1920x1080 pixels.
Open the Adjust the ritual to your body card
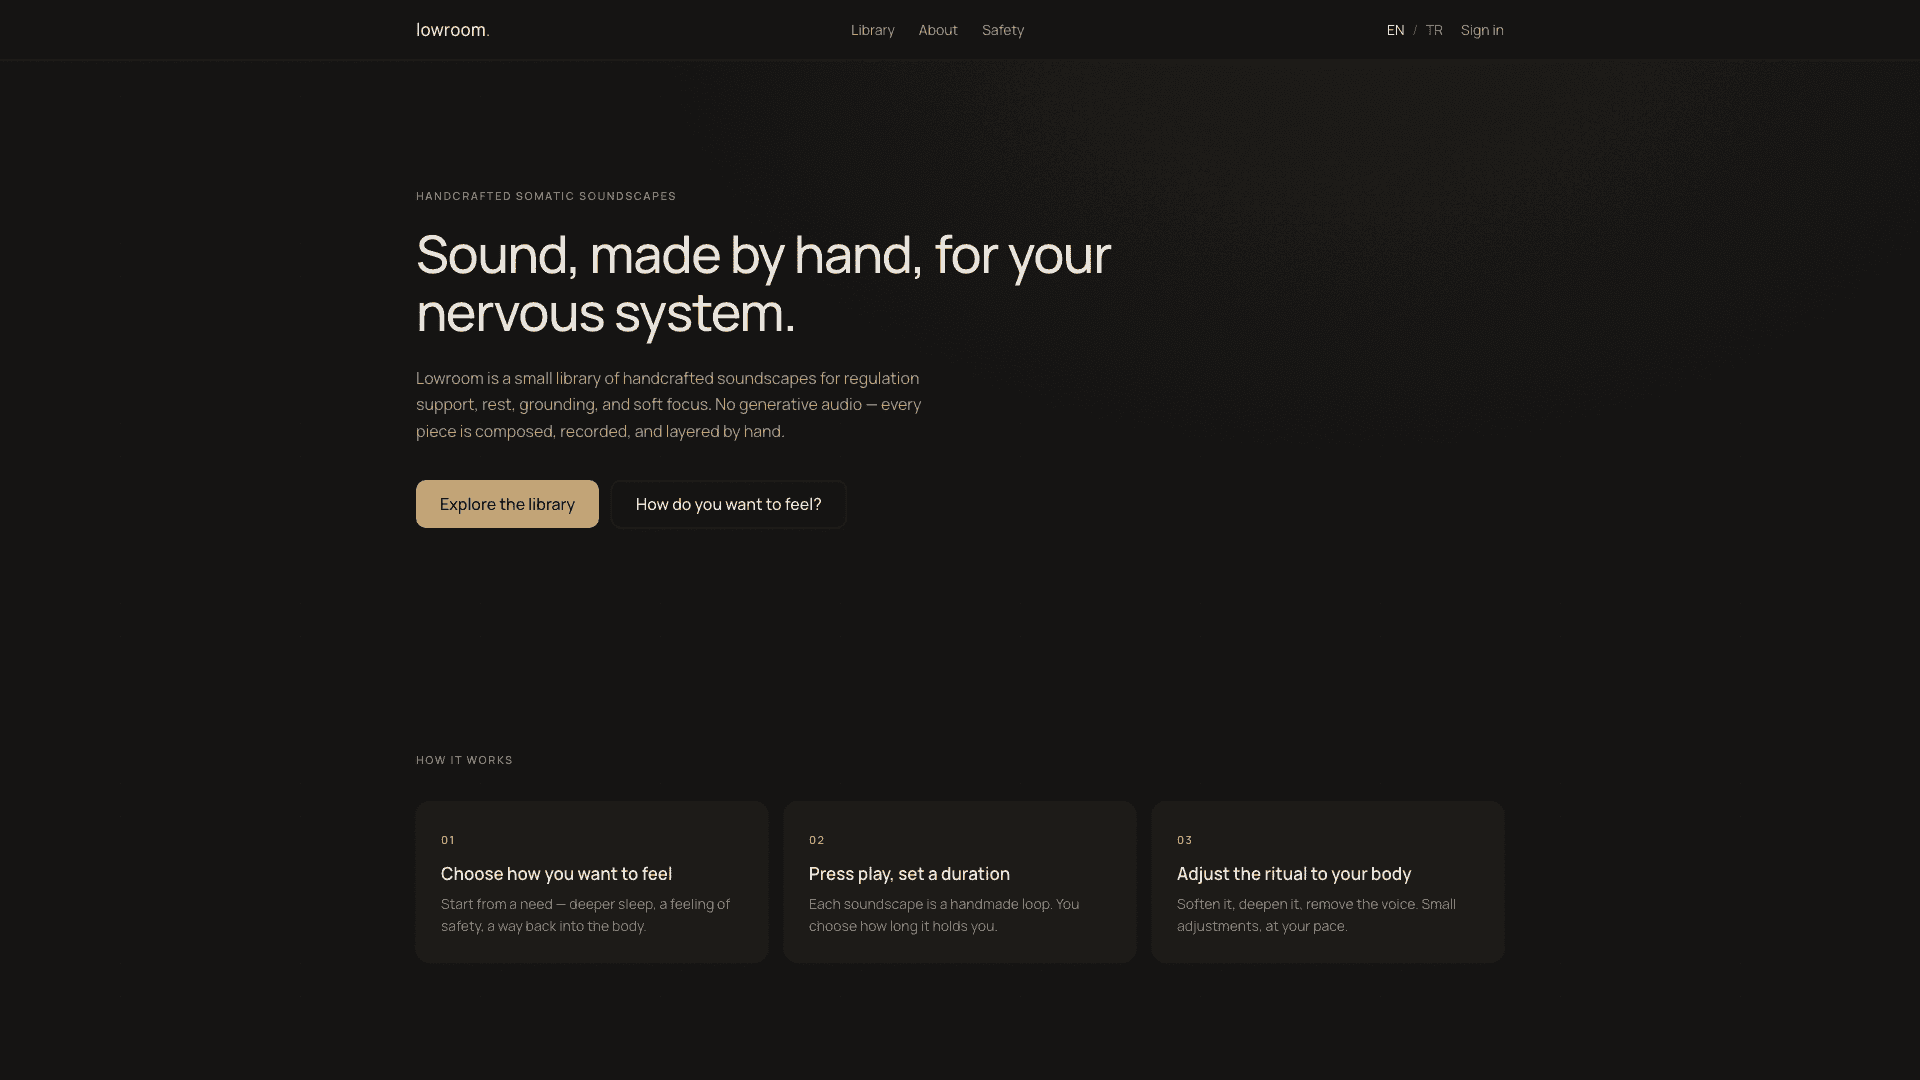tap(1328, 882)
